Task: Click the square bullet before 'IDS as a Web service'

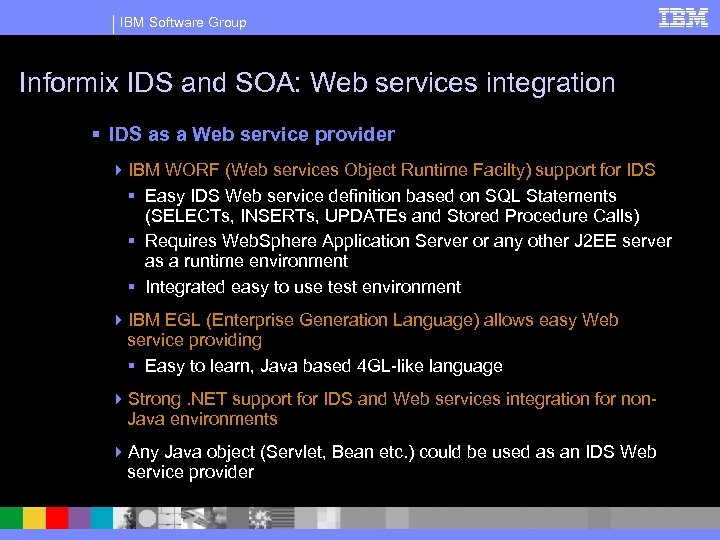Action: tap(96, 135)
